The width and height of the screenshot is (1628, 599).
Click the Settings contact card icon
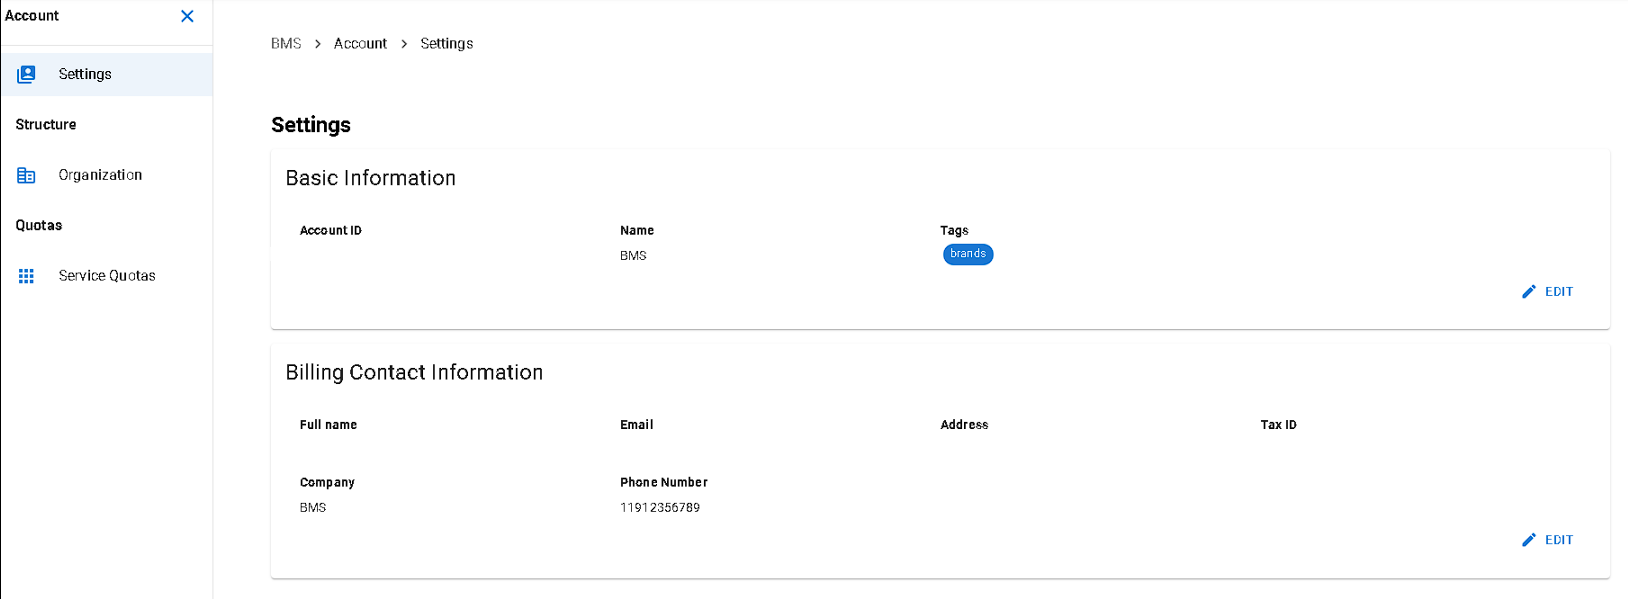[x=27, y=74]
